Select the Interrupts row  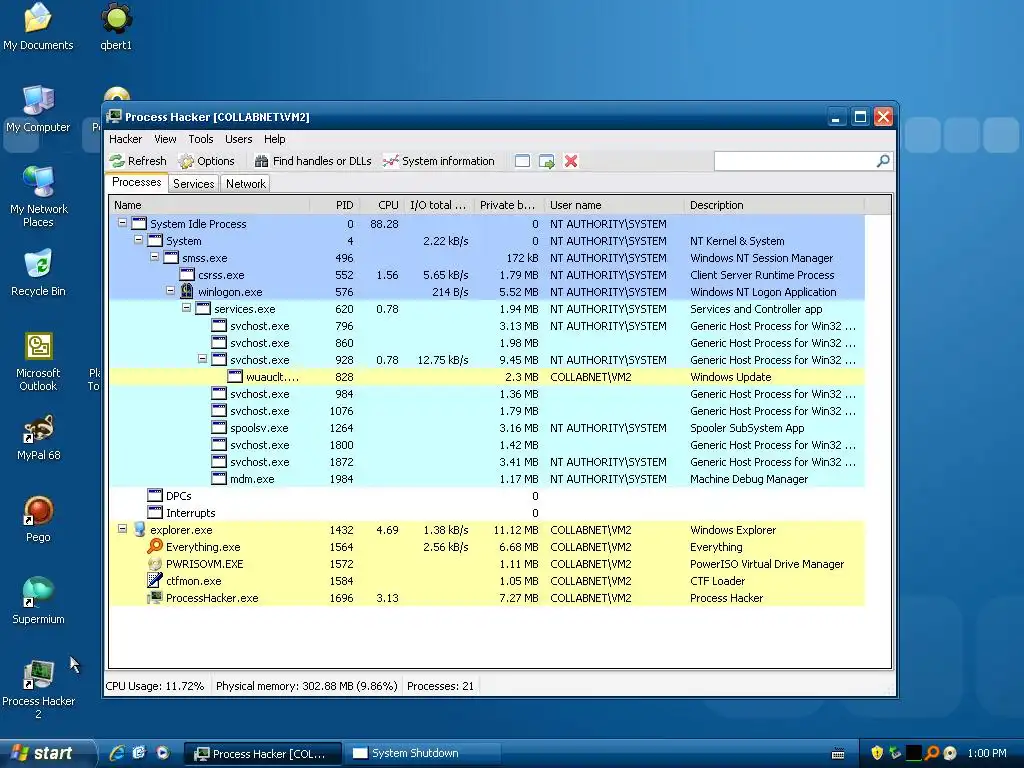coord(487,513)
